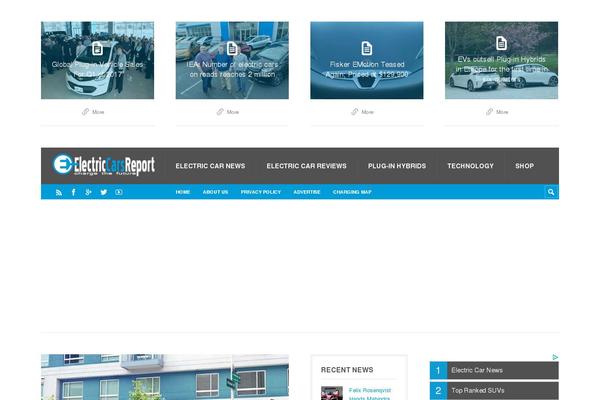Open the Technology menu item
The height and width of the screenshot is (400, 600).
471,166
